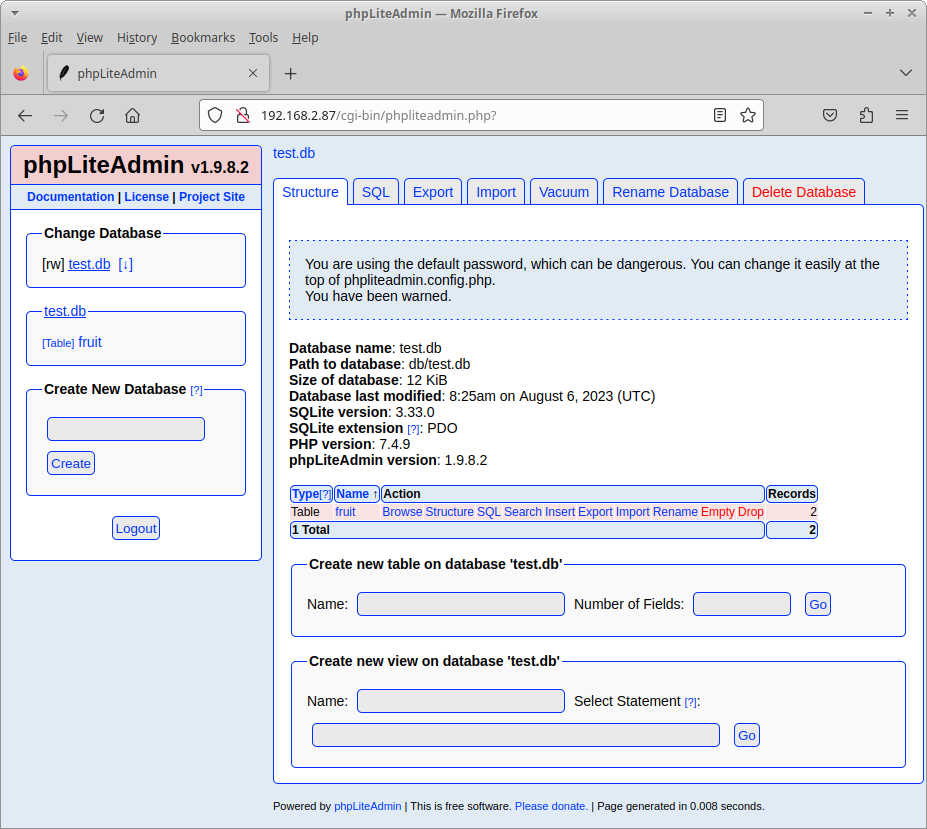Viewport: 927px width, 829px height.
Task: Click Drop link for fruit table
Action: tap(750, 512)
